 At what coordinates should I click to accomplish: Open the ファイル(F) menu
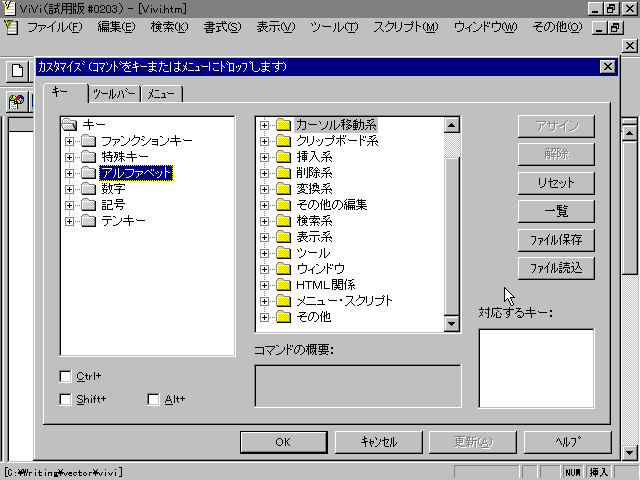click(x=54, y=27)
